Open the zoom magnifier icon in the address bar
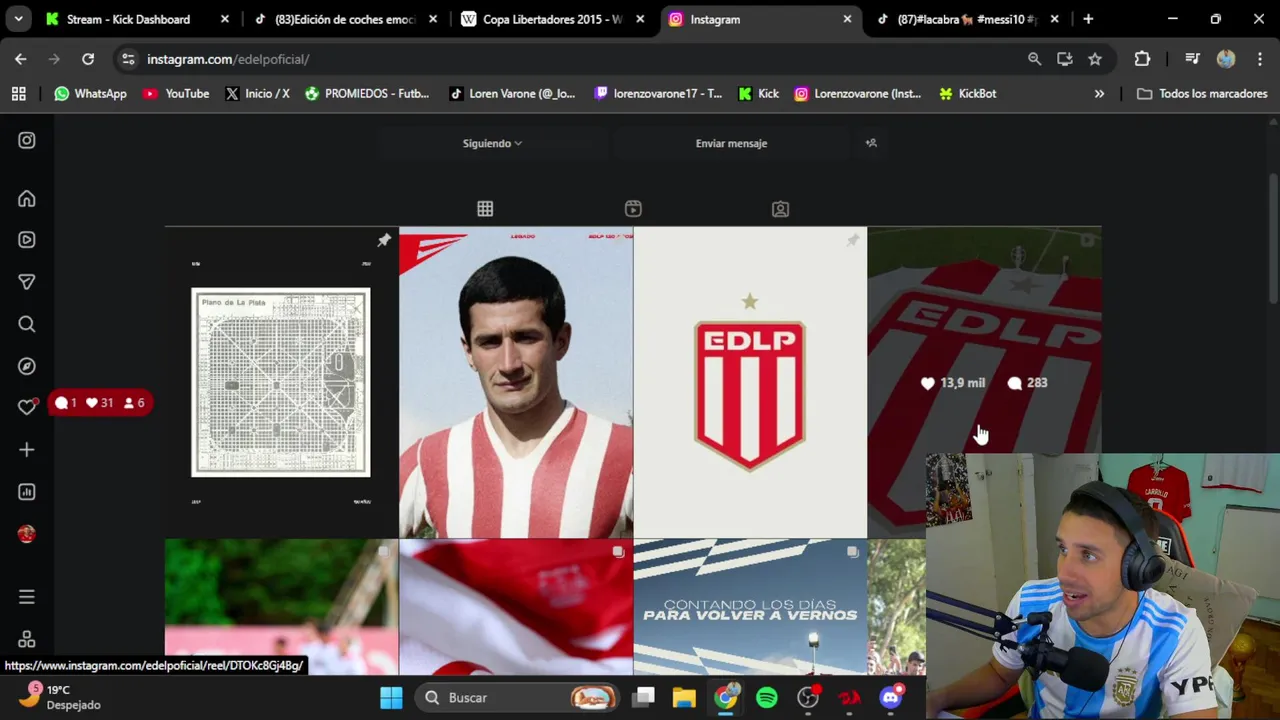Screen dimensions: 1280x720 click(x=1035, y=59)
